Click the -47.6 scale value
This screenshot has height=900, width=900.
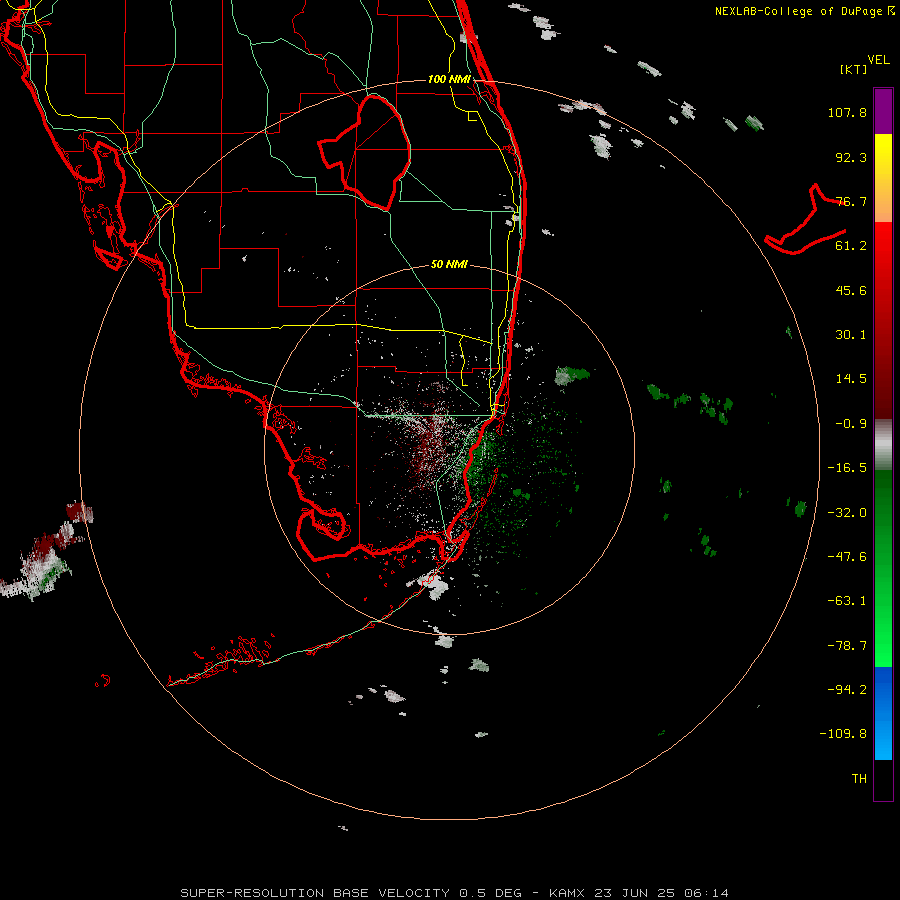847,557
